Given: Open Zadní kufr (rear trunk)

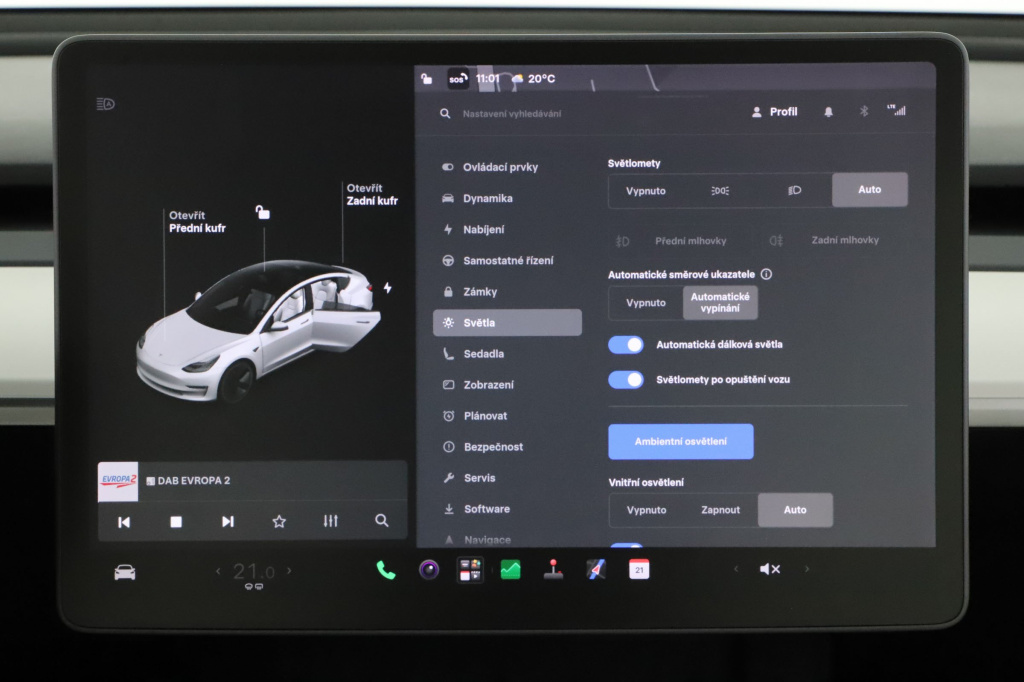Looking at the screenshot, I should (372, 195).
